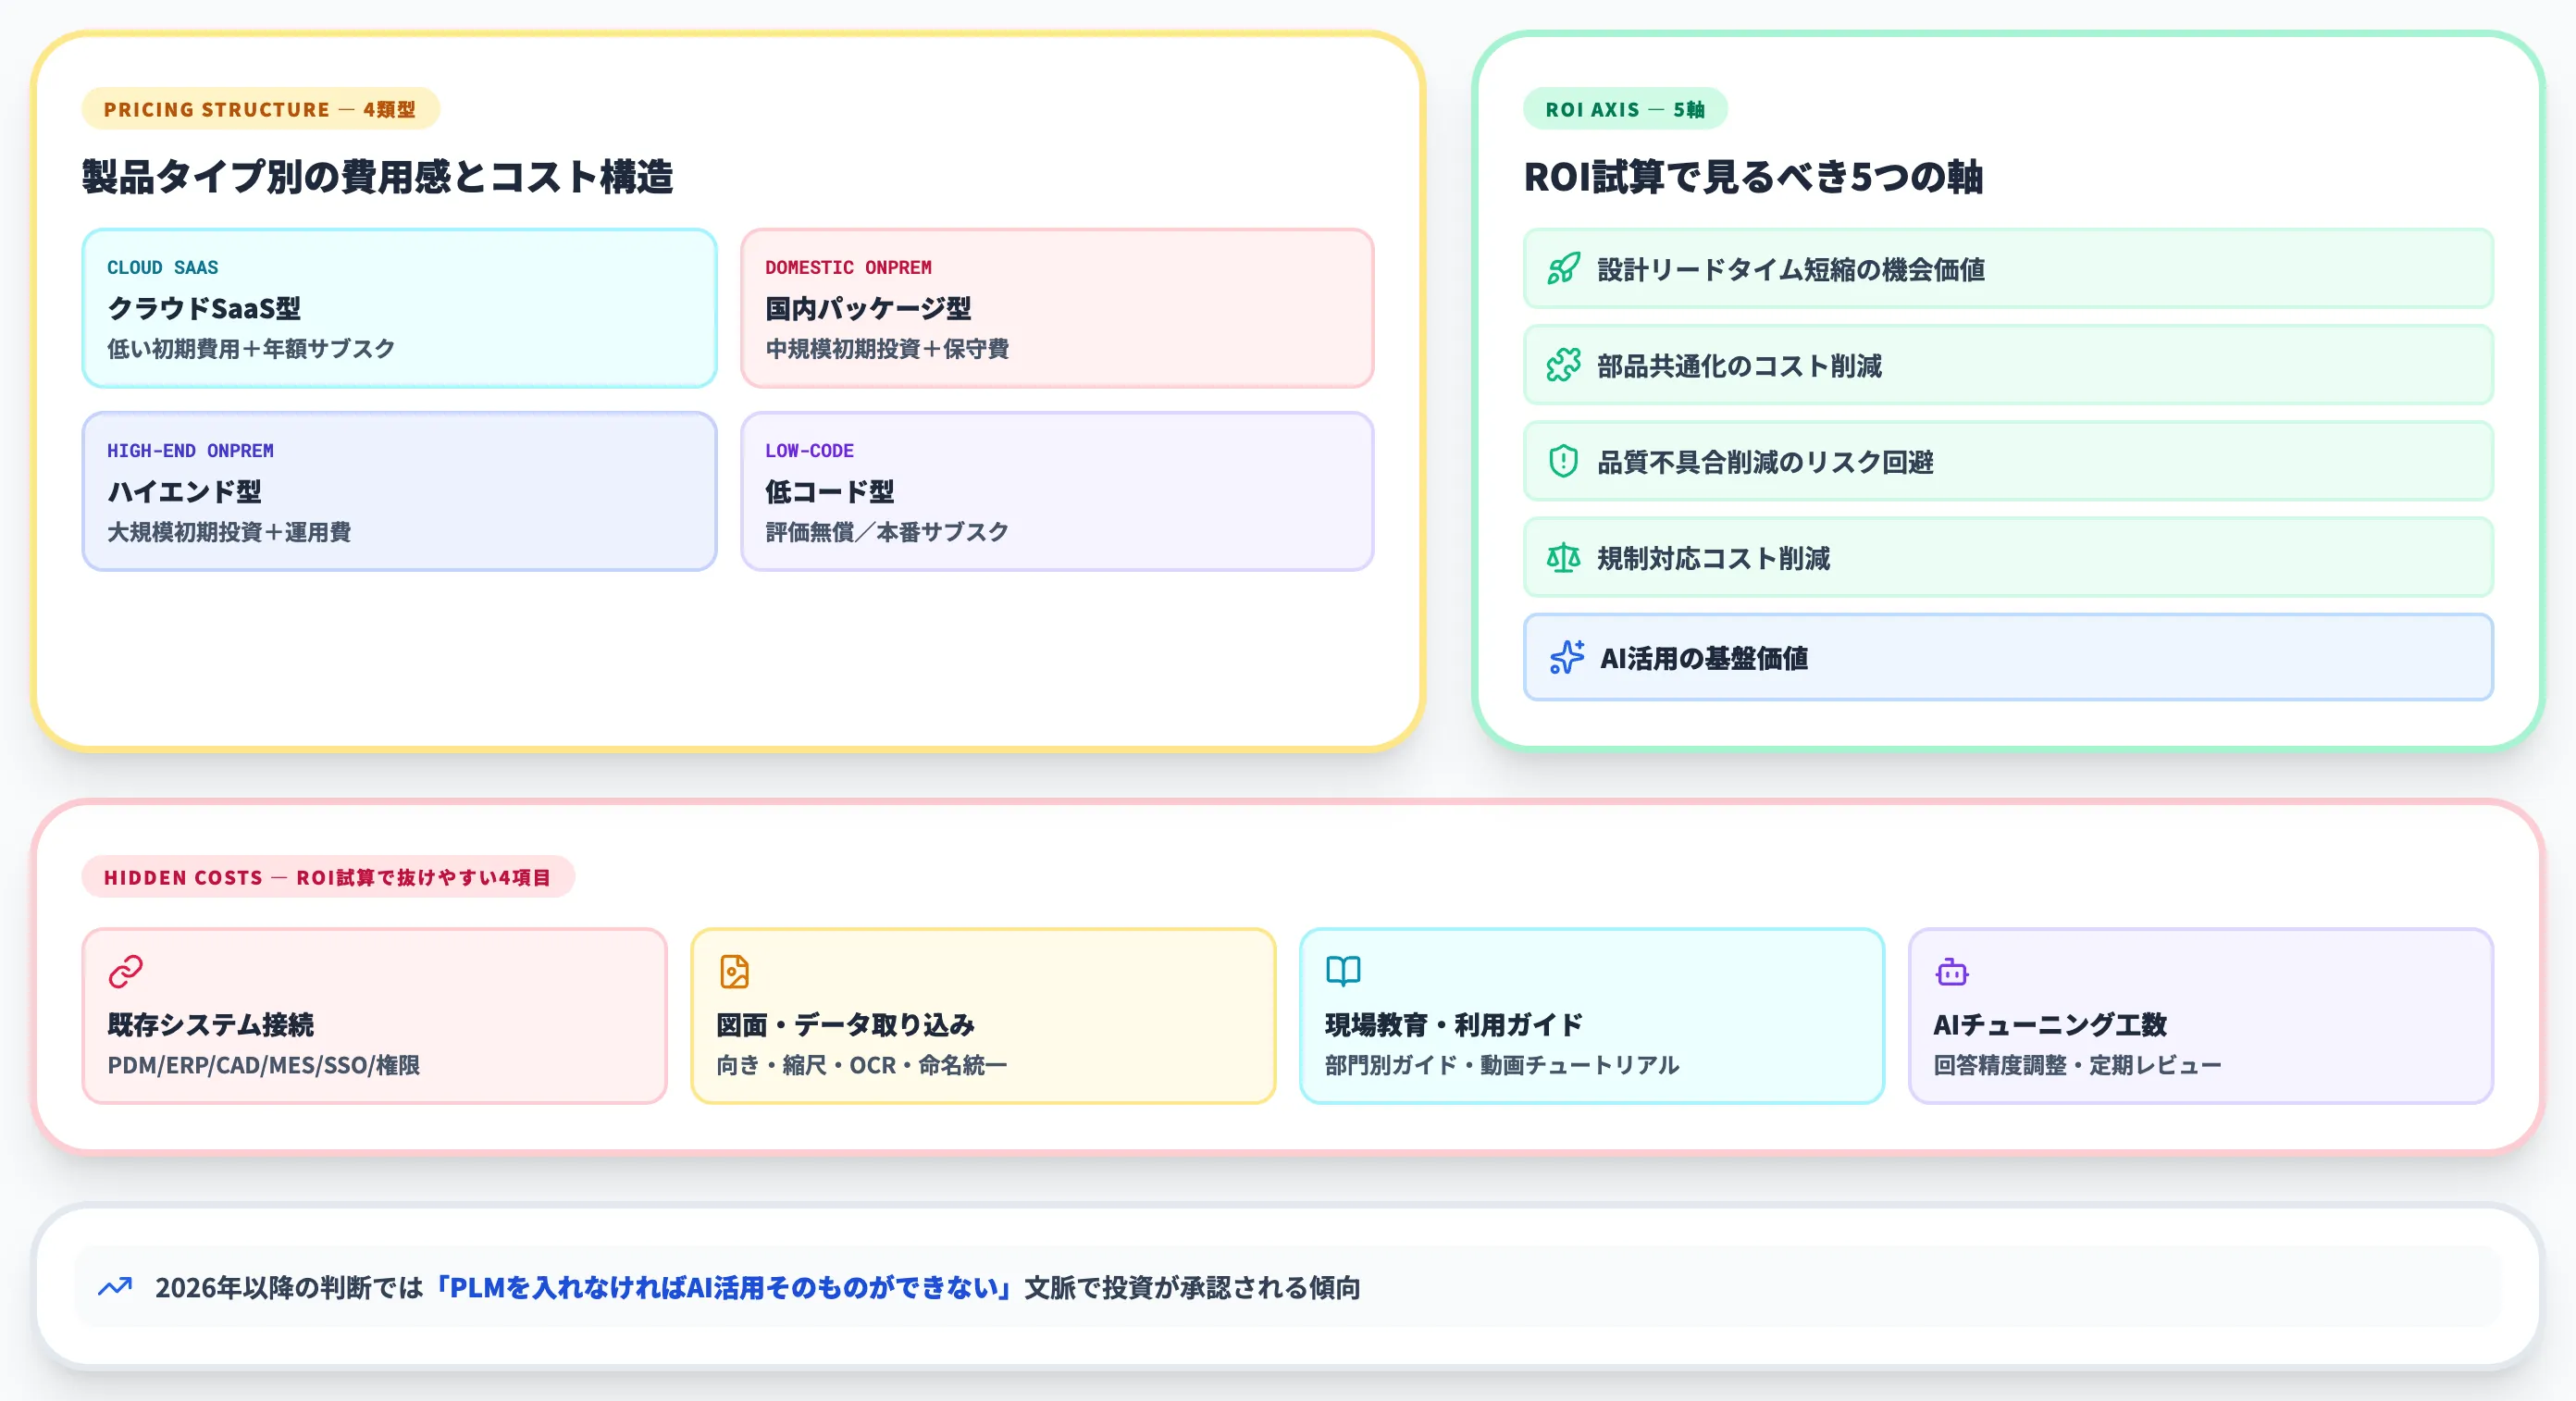Click 部門別ガイド・動画チュートリアル text
Screen dimensions: 2576x1401
click(1502, 1064)
